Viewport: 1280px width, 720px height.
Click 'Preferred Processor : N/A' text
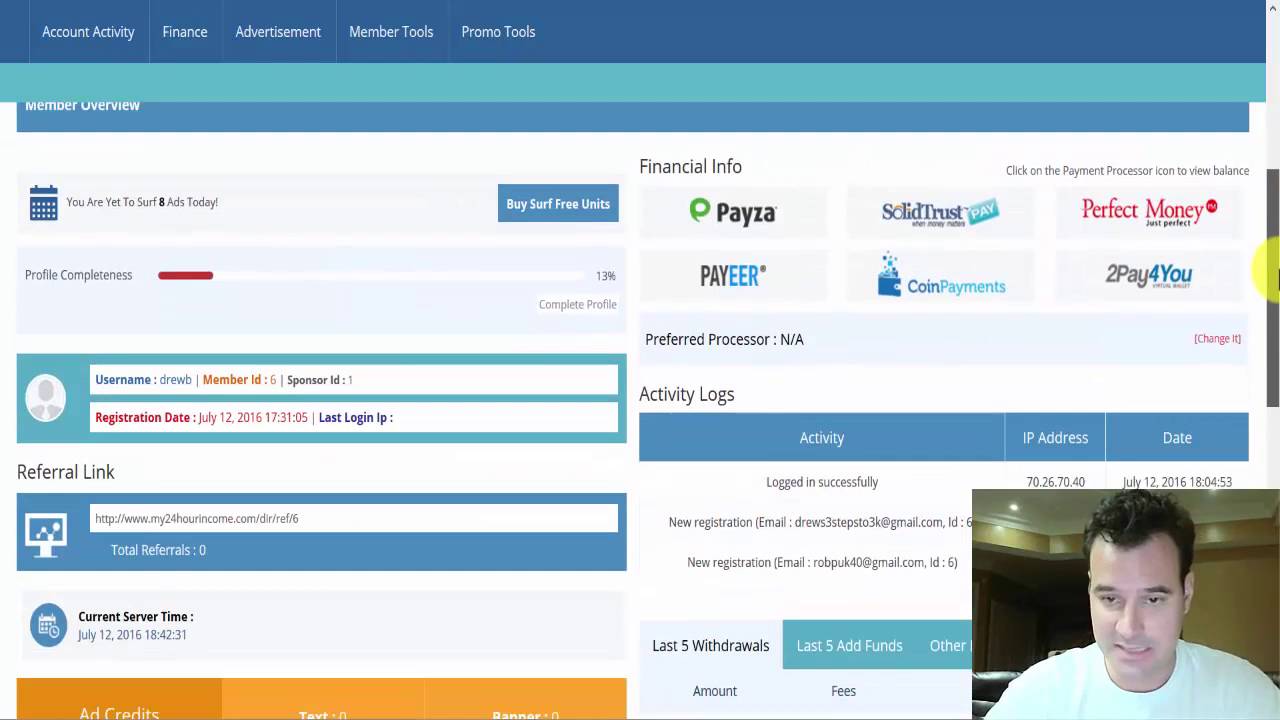(x=724, y=340)
